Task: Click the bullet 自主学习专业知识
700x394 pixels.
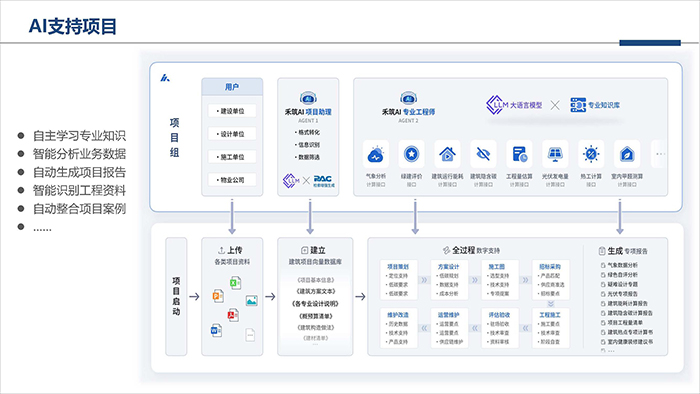Action: (79, 136)
